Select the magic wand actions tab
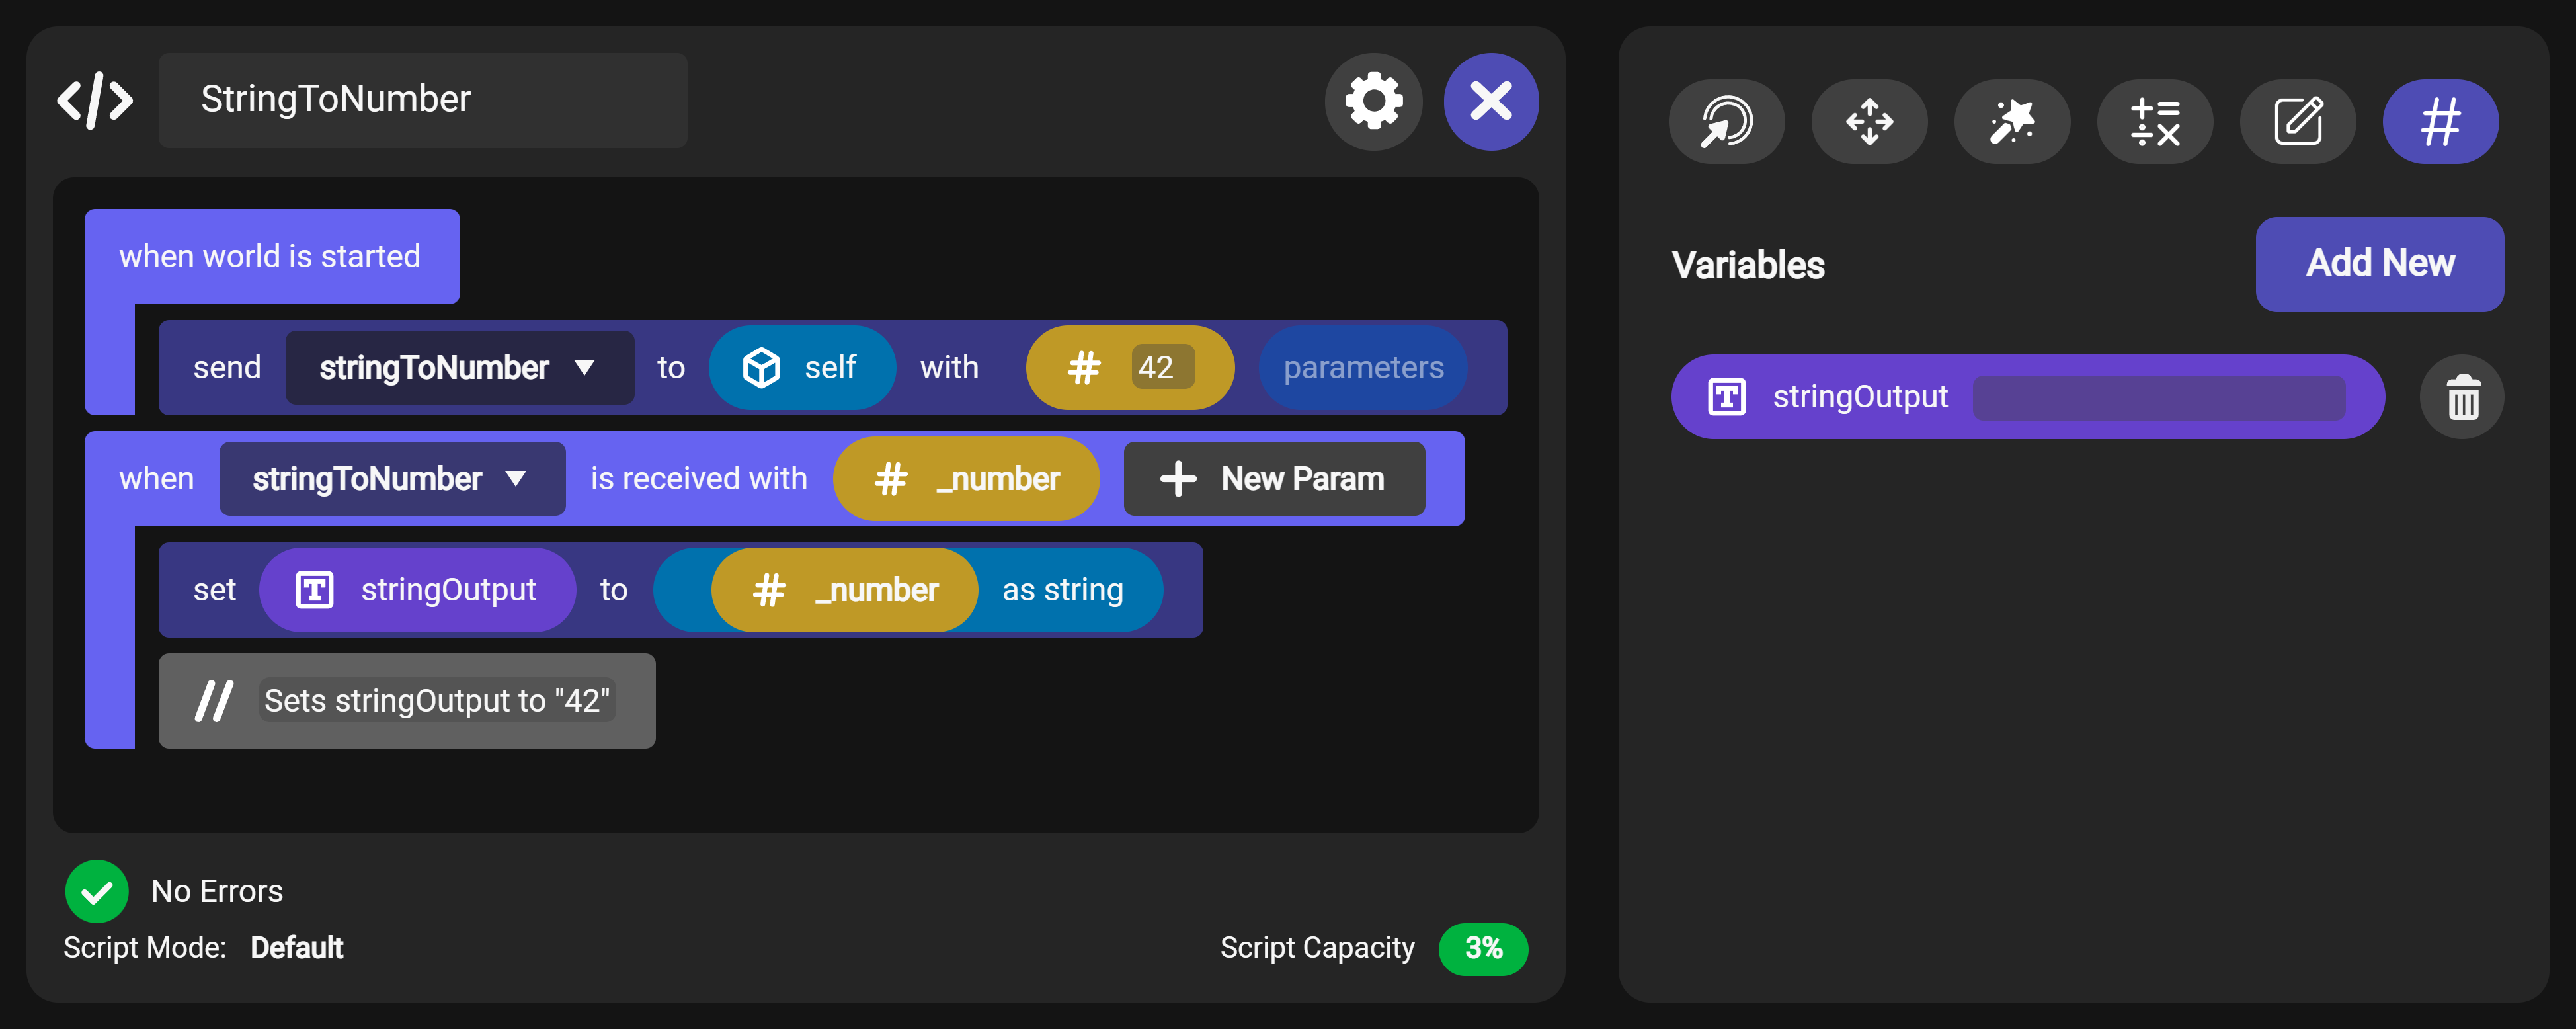The image size is (2576, 1029). pyautogui.click(x=2011, y=122)
